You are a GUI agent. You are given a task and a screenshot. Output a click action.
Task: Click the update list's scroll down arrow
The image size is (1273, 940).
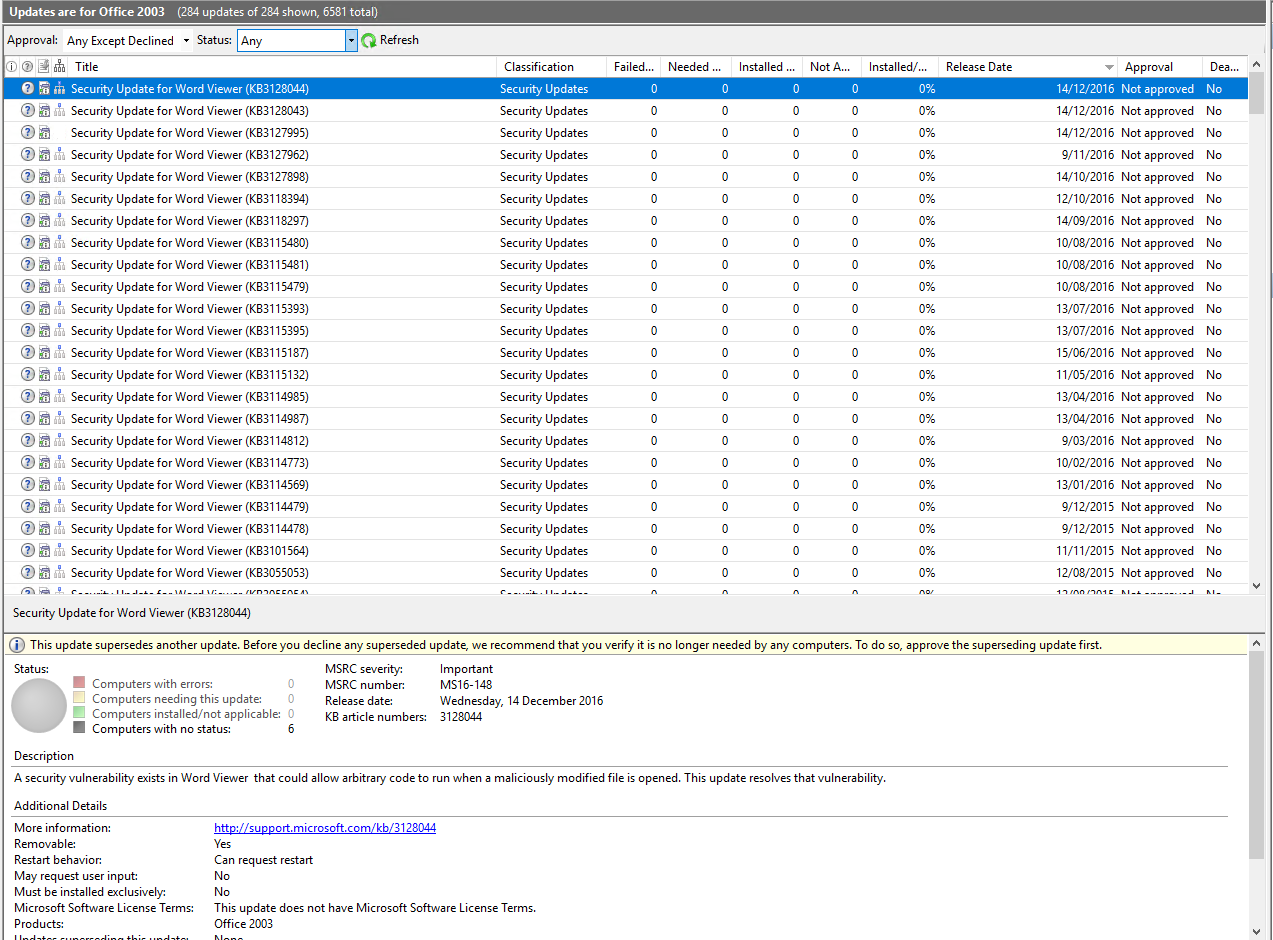click(x=1257, y=586)
